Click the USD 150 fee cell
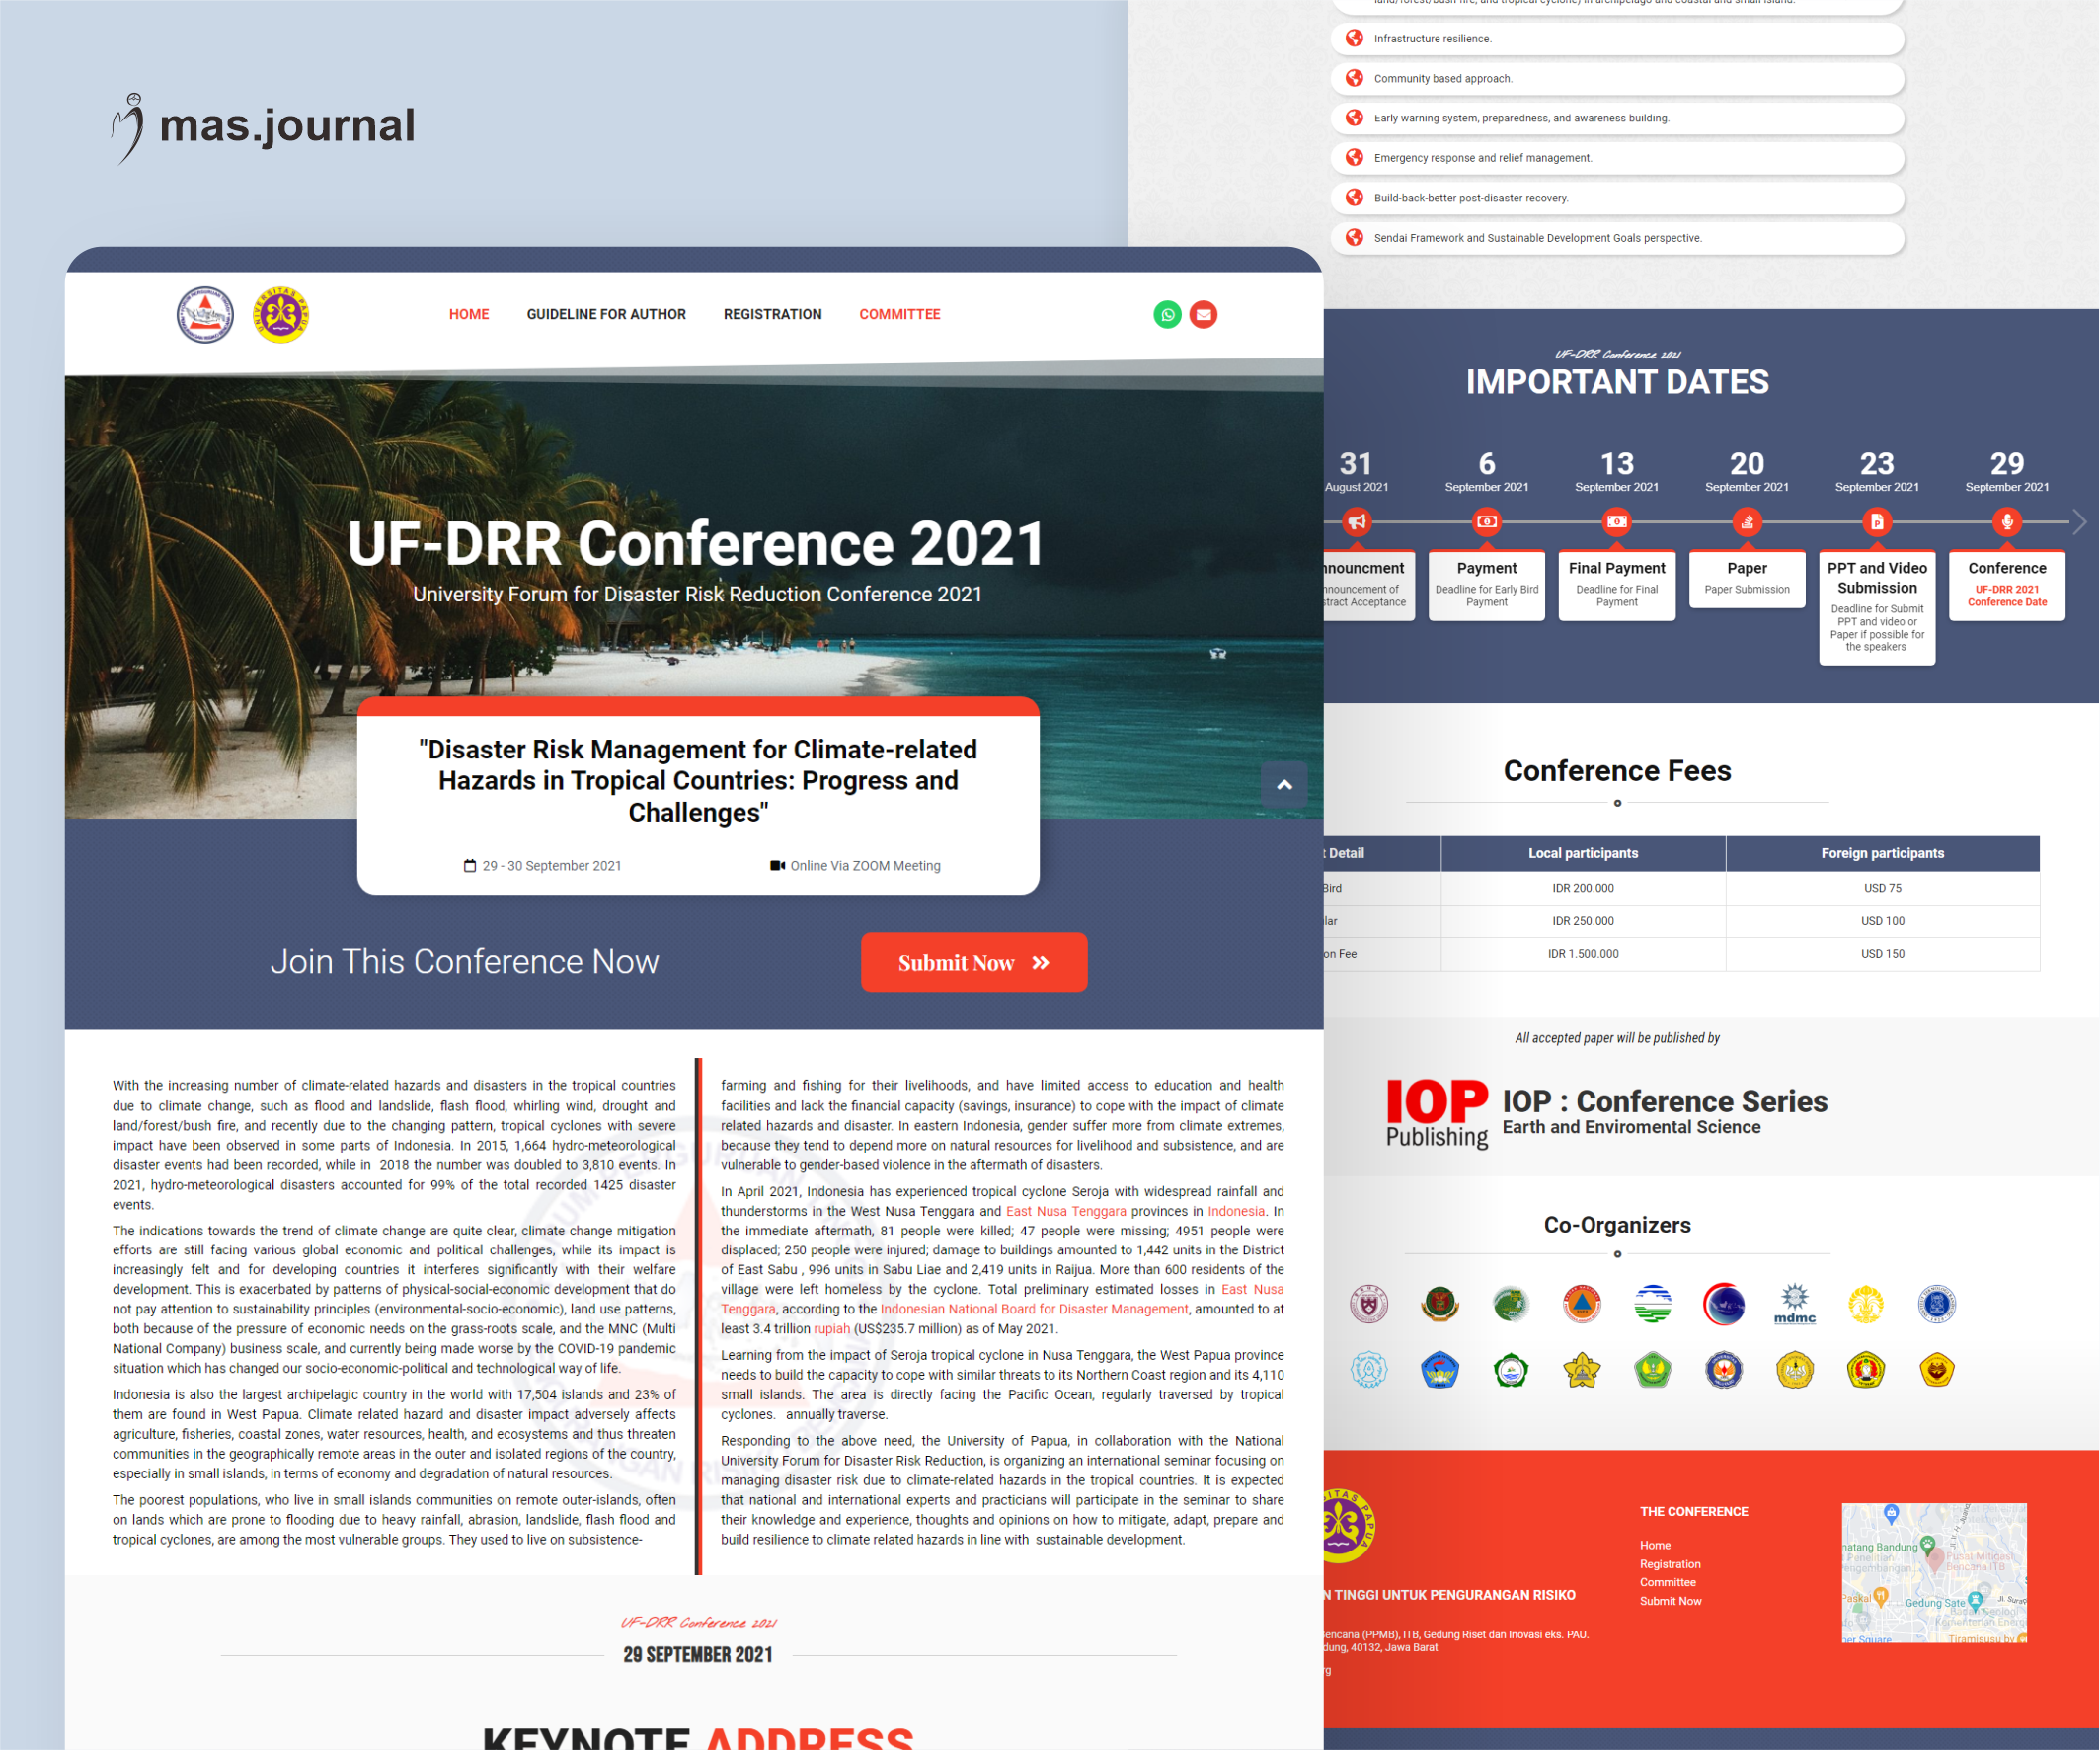 [x=1882, y=954]
